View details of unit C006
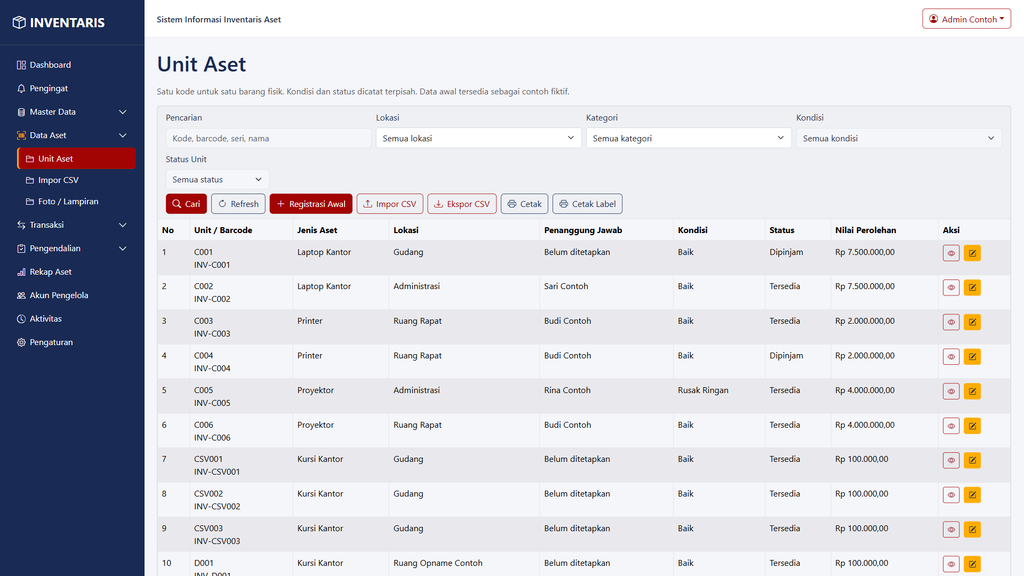Screen dimensions: 1024x576 [951, 426]
